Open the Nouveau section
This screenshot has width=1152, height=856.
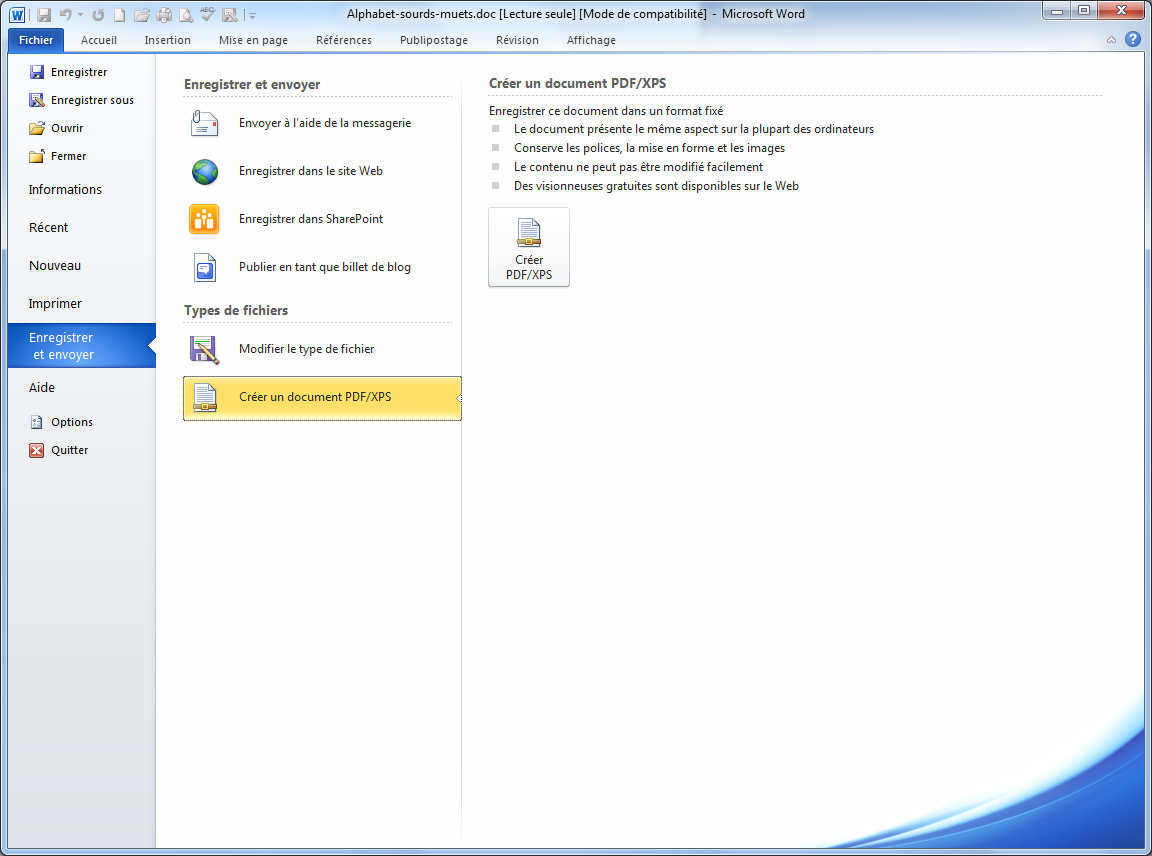coord(55,266)
